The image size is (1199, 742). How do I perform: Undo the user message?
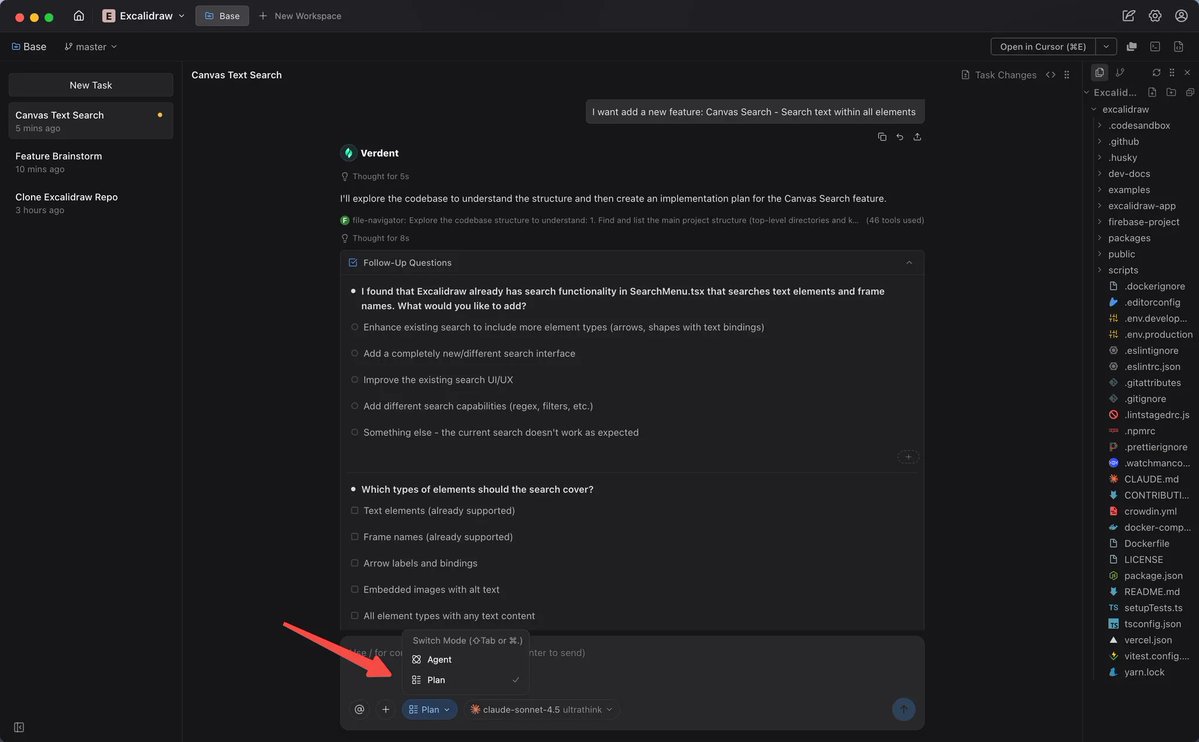point(899,137)
